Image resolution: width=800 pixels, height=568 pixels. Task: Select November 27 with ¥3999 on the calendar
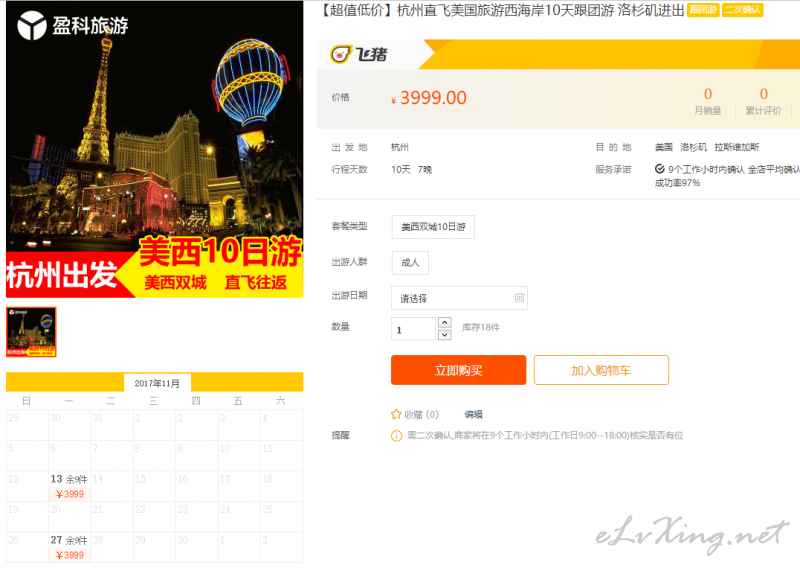[x=69, y=547]
